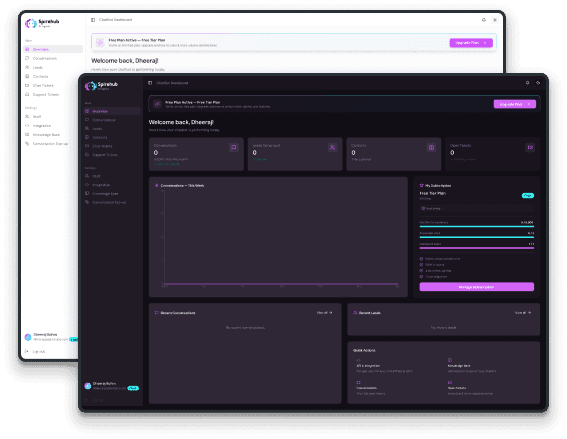This screenshot has height=439, width=567.
Task: Click Leads icon in light window sidebar
Action: 27,67
